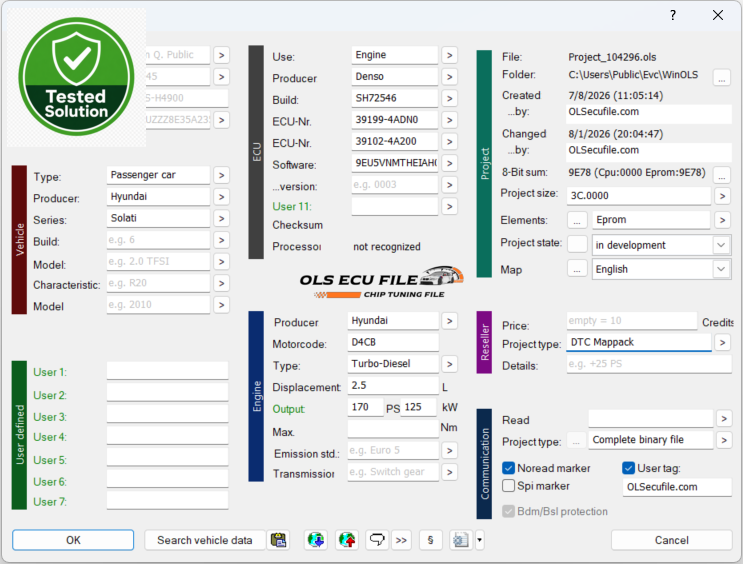Screen dimensions: 743x564
Task: Click the arrow button beside Emission std. field
Action: (449, 451)
